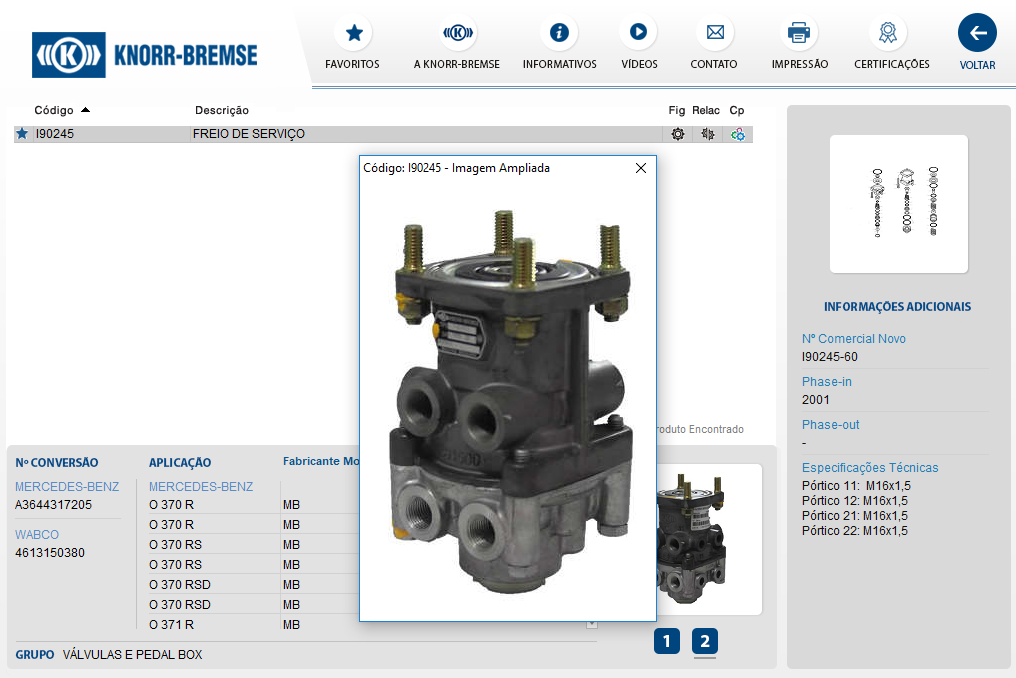Open the Informativos info icon
The height and width of the screenshot is (678, 1016).
pos(559,33)
